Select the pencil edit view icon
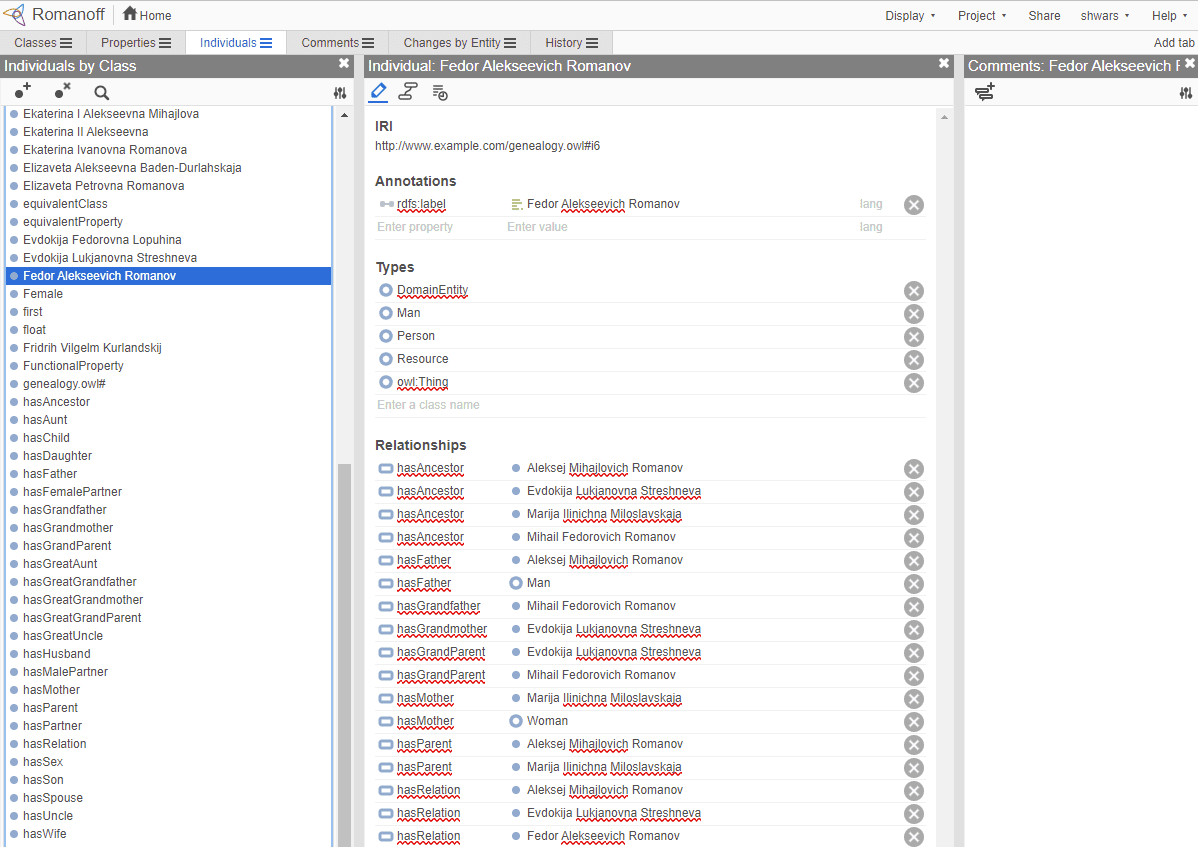This screenshot has width=1198, height=847. click(x=378, y=92)
